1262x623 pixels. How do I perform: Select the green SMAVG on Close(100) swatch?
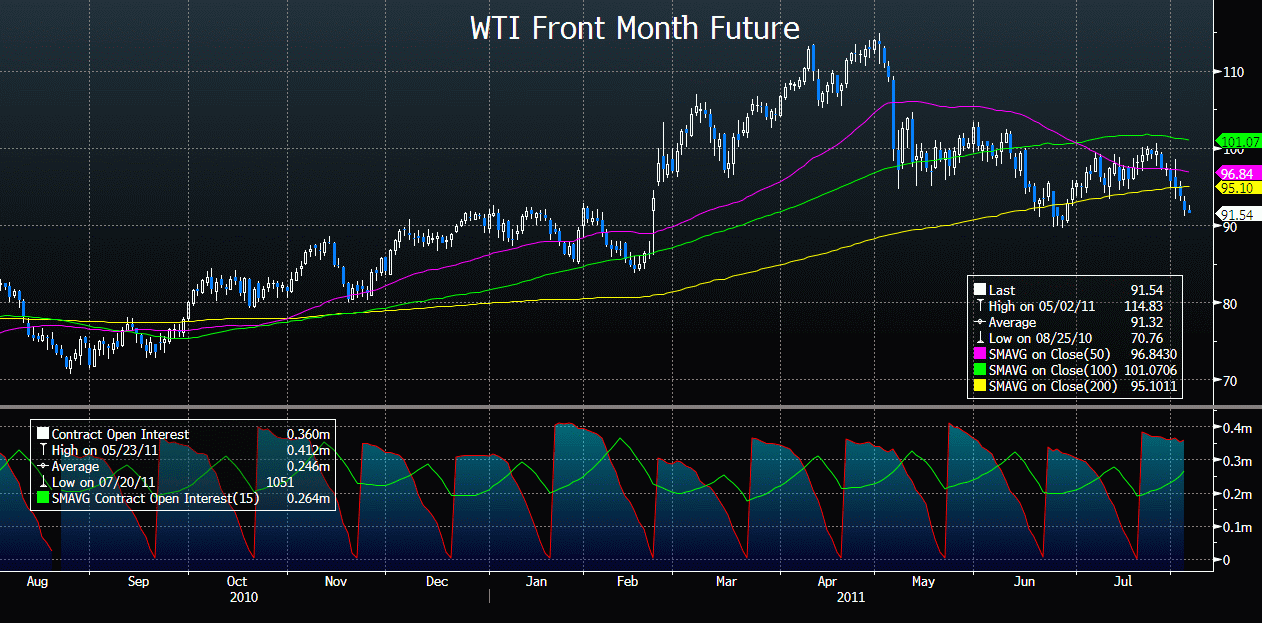click(x=980, y=370)
